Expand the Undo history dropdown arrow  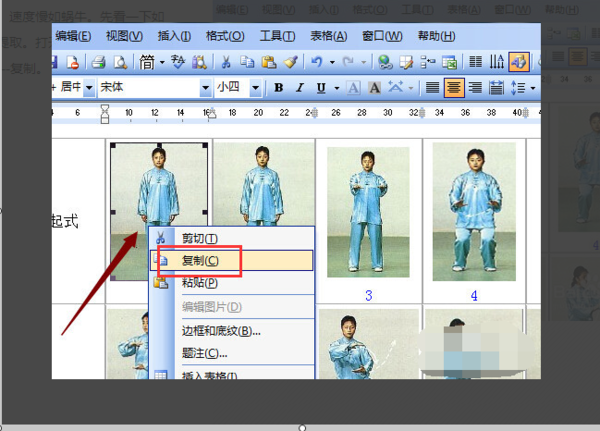click(332, 62)
